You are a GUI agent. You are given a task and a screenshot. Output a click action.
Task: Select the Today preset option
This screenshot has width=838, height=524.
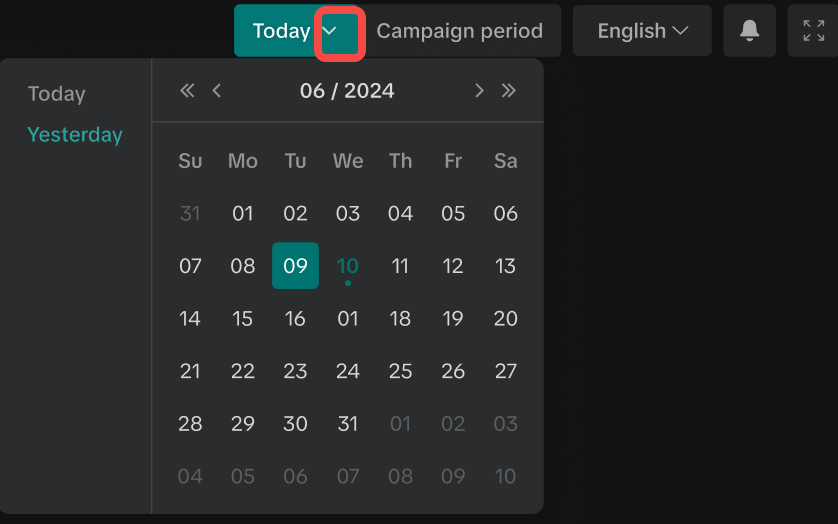(x=57, y=94)
